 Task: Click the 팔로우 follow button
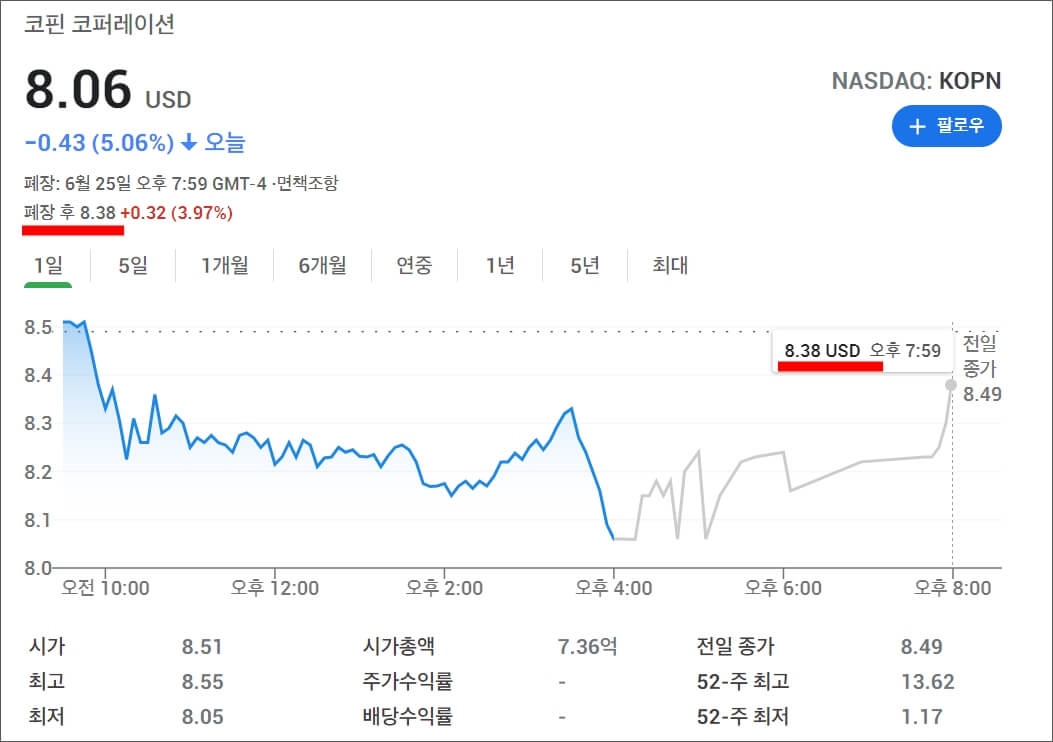click(946, 126)
